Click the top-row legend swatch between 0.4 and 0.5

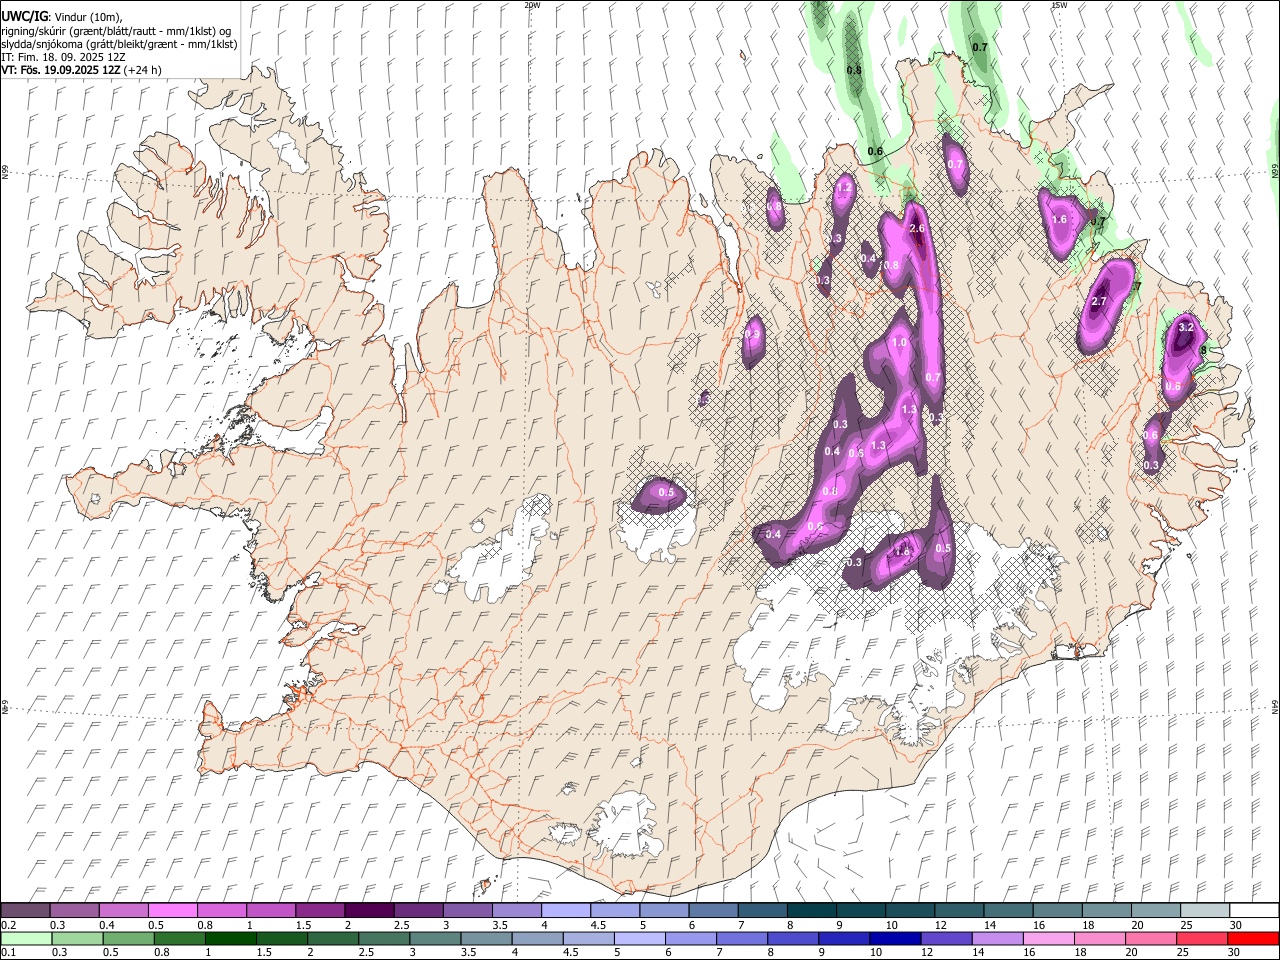click(123, 910)
